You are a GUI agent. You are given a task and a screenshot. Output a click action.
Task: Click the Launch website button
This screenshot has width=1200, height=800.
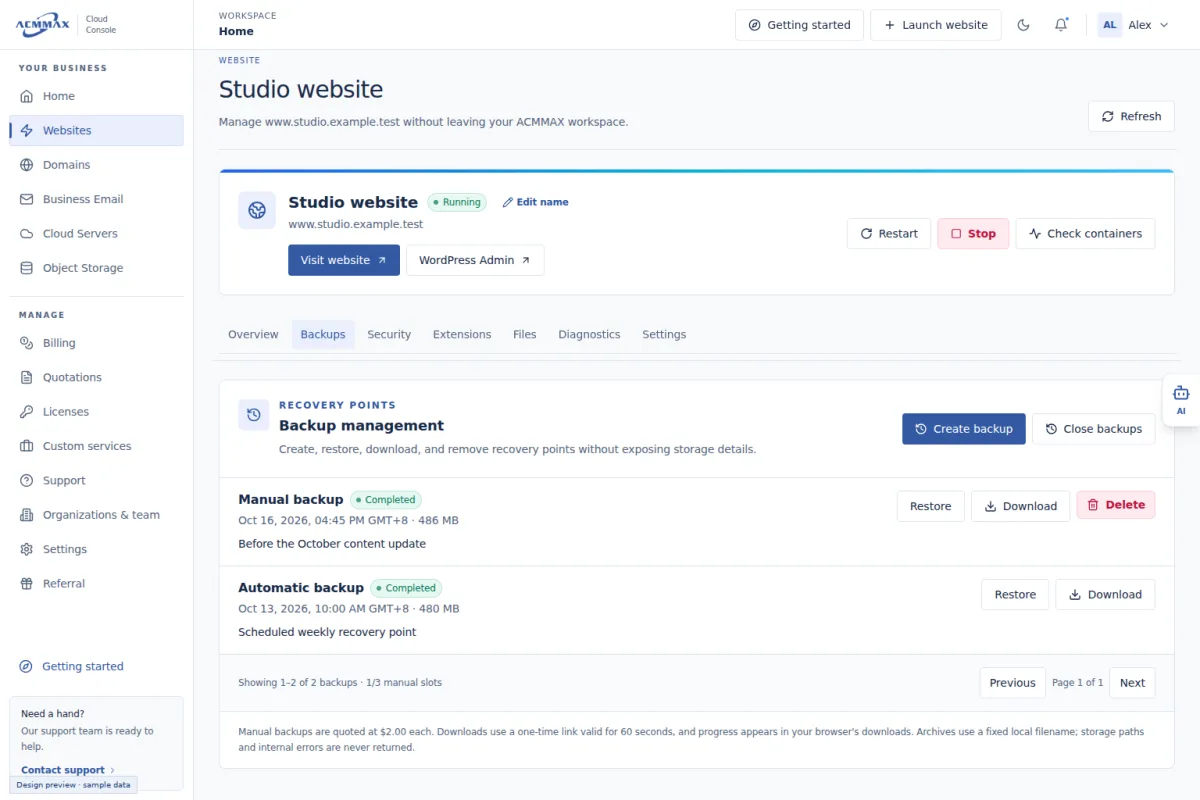[x=936, y=25]
